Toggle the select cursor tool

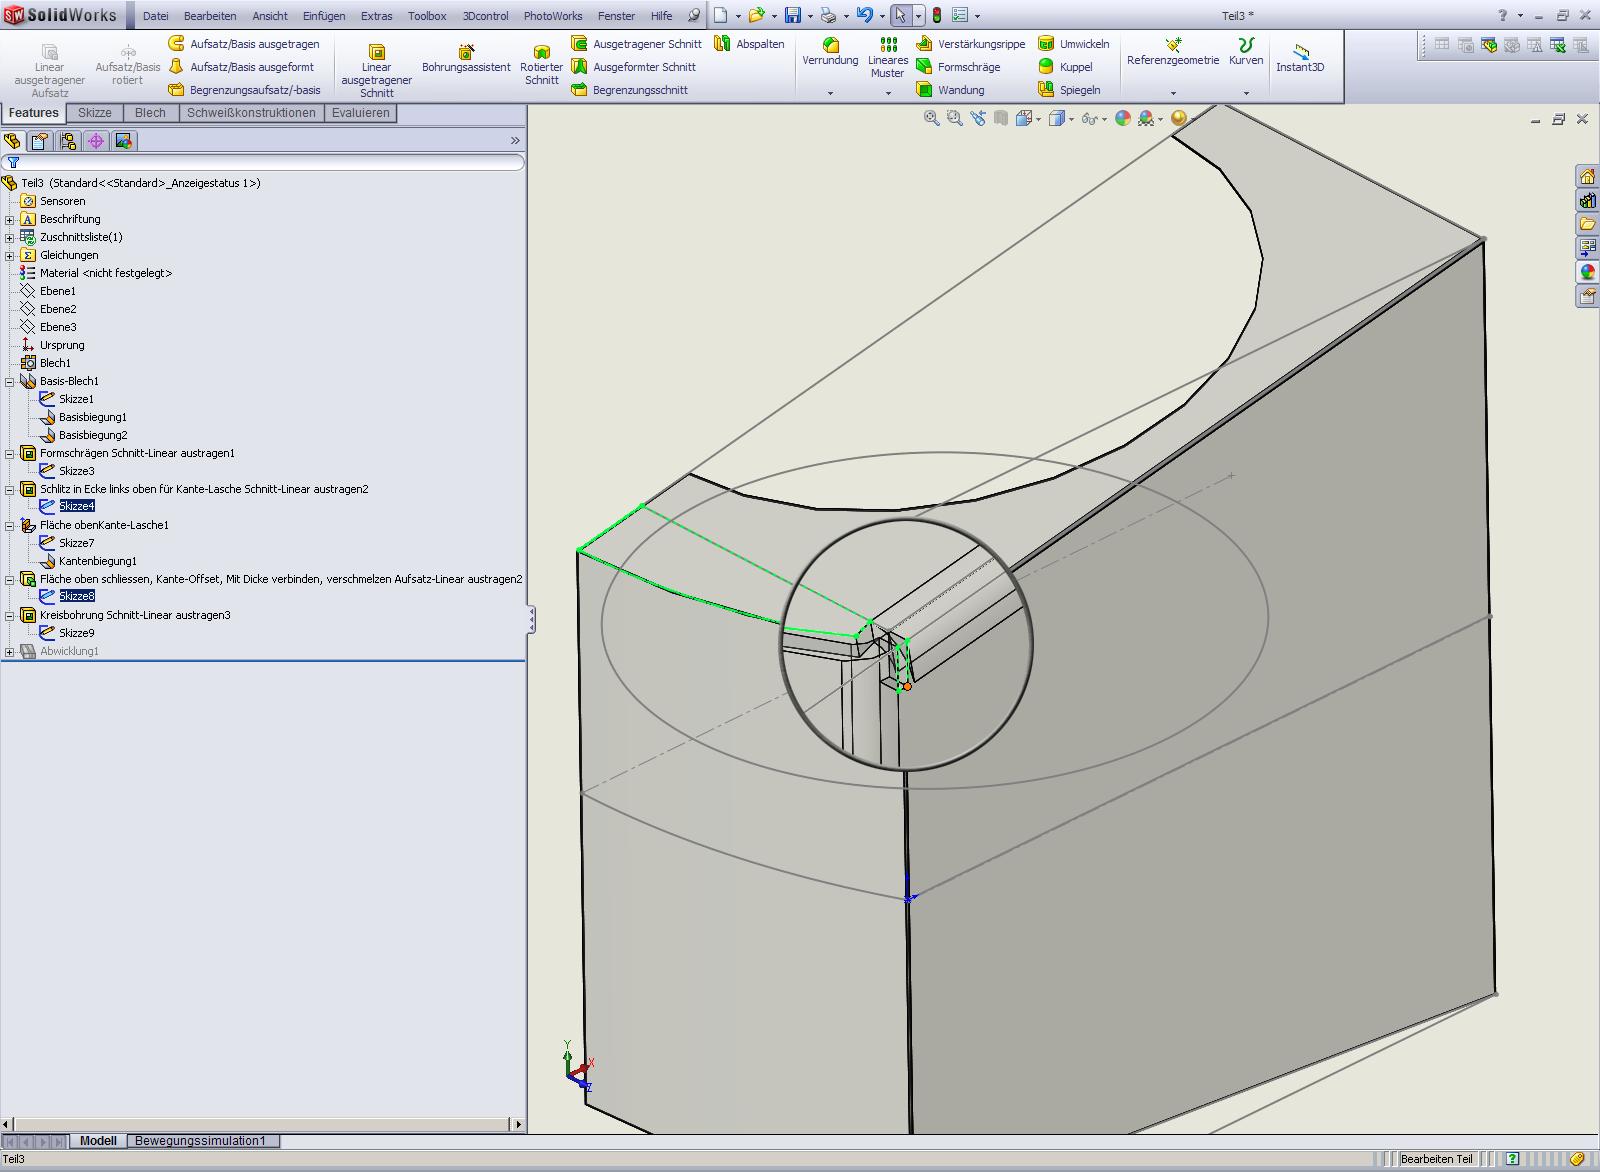point(900,16)
